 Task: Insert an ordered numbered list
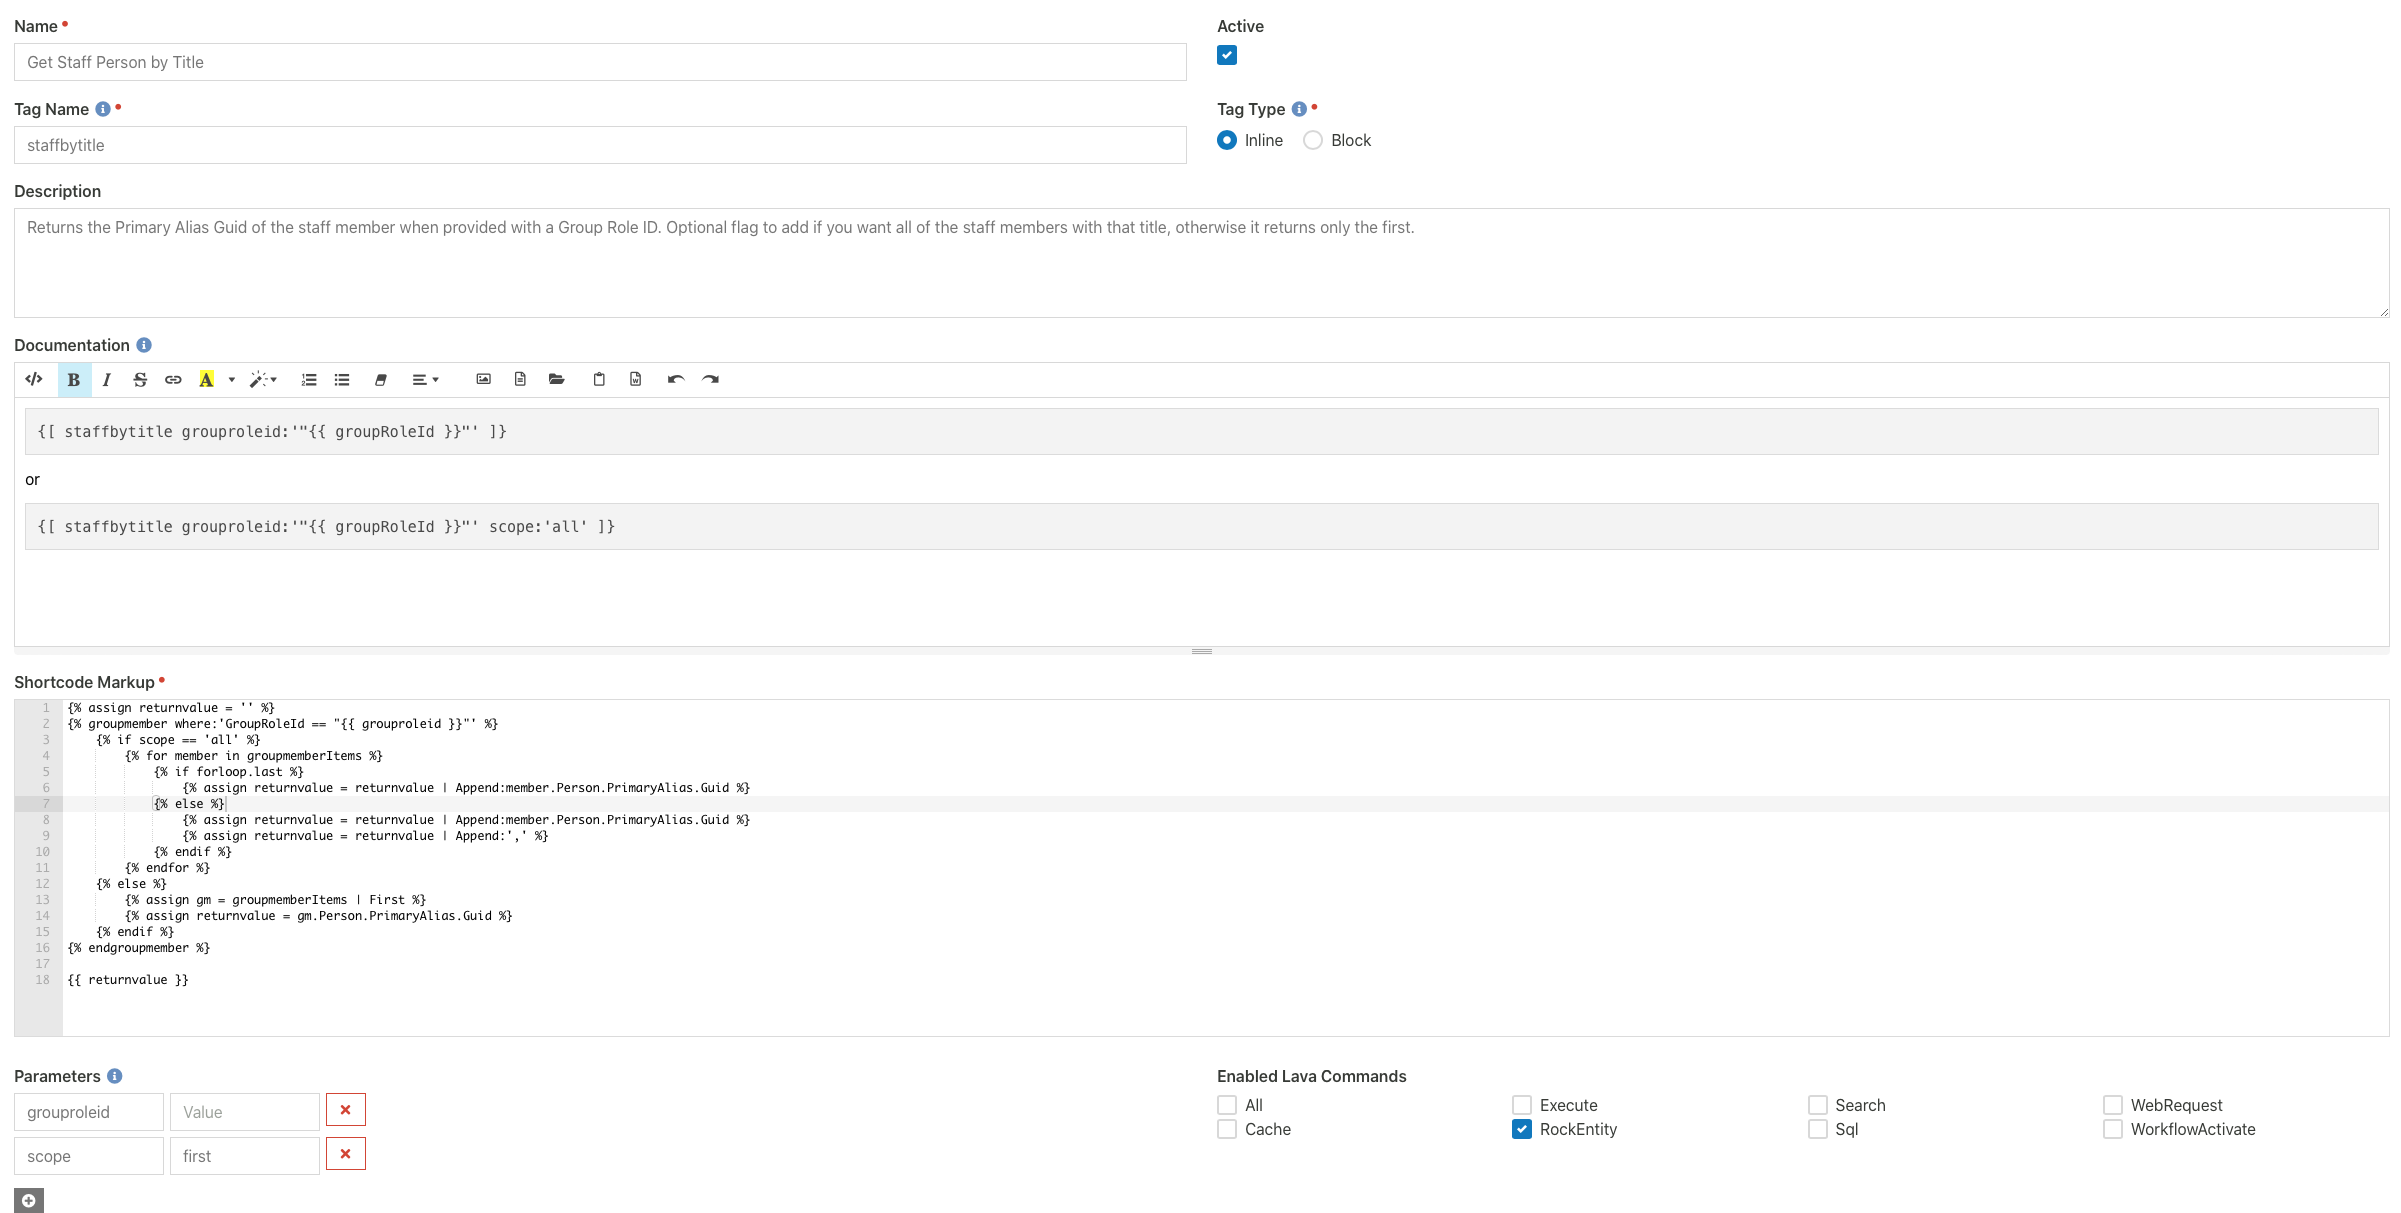[309, 379]
